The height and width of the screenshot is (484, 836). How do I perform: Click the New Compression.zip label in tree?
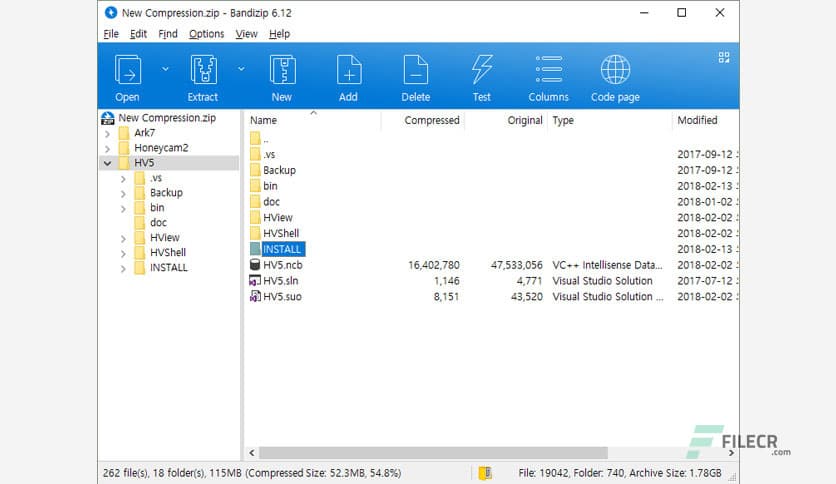pyautogui.click(x=167, y=118)
